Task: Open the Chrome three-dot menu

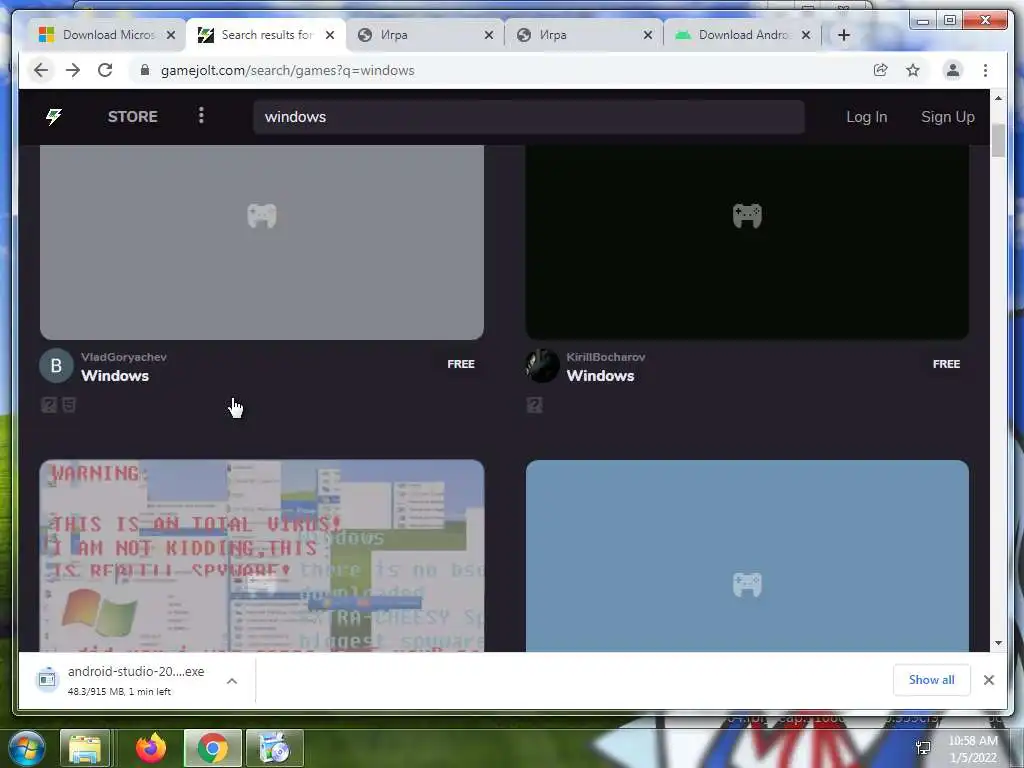Action: [985, 70]
